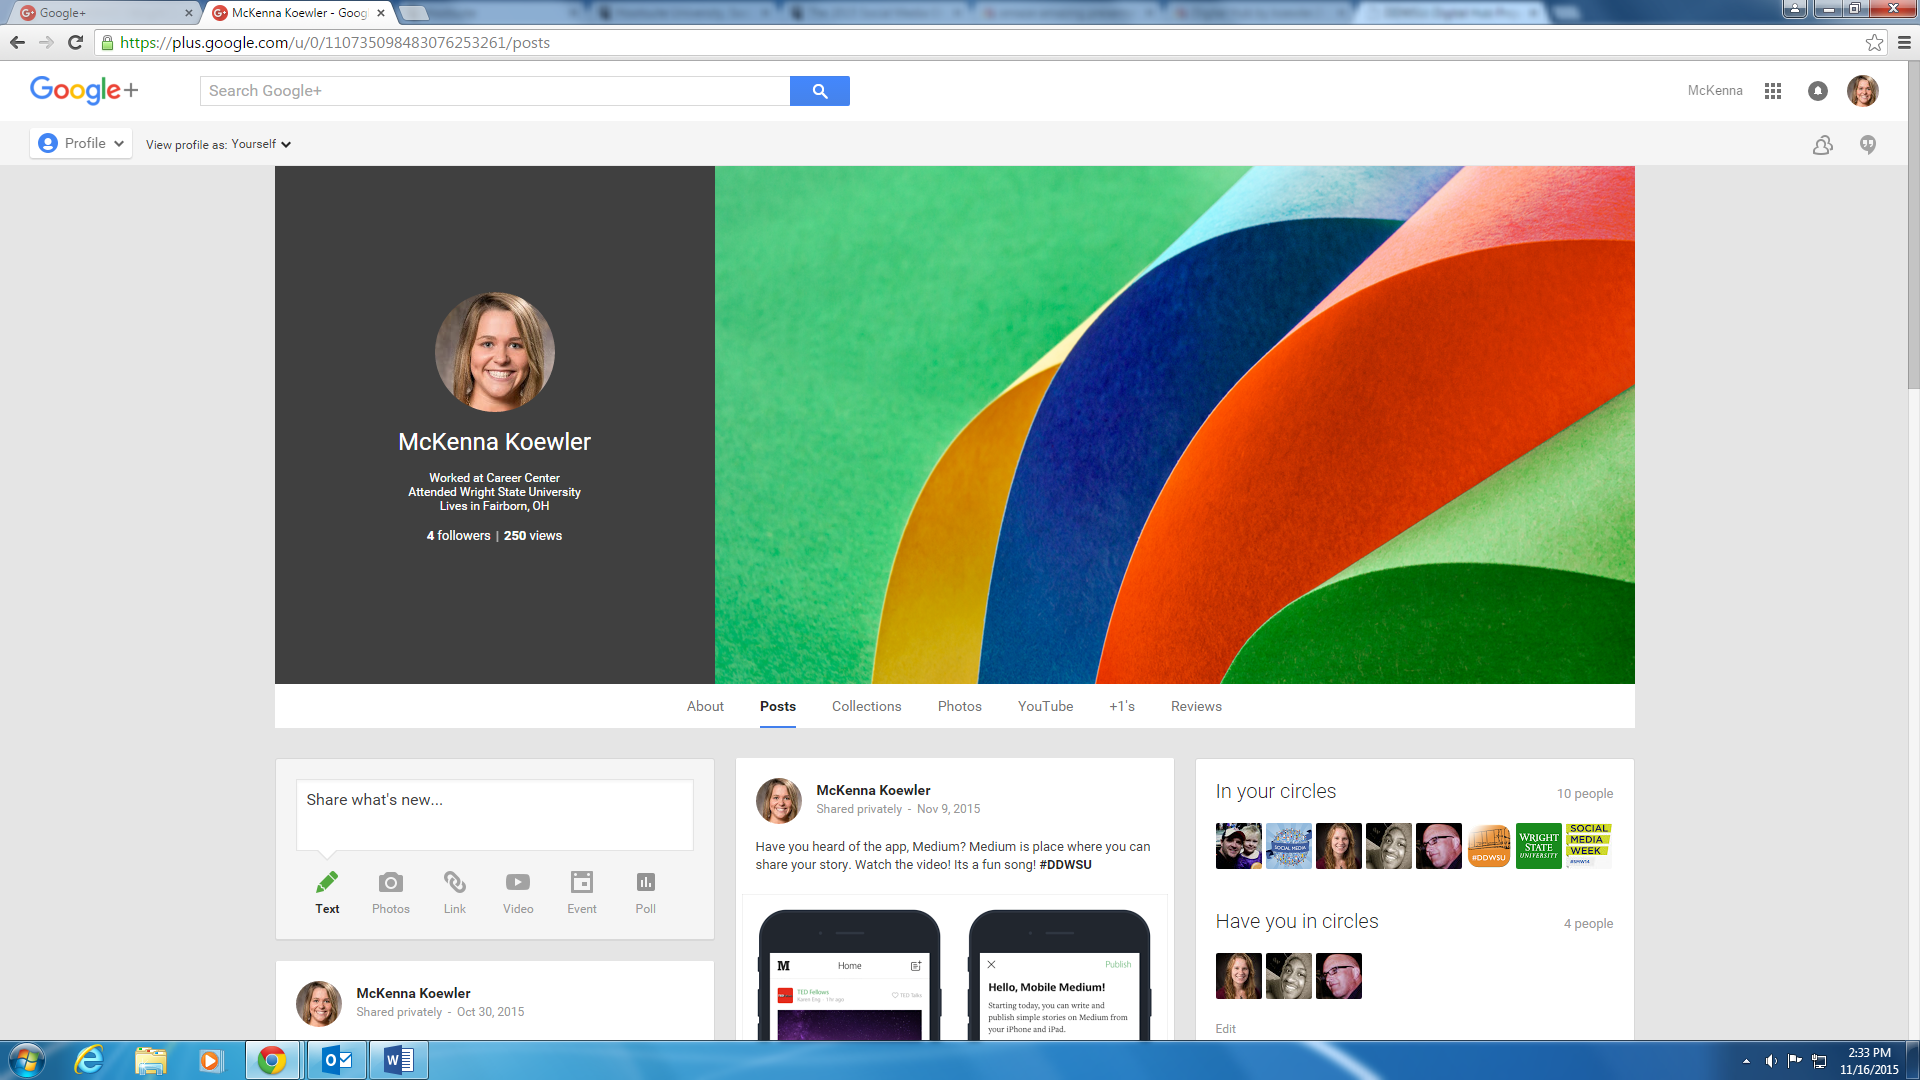This screenshot has height=1080, width=1920.
Task: Start a Poll with the poll icon
Action: (646, 883)
